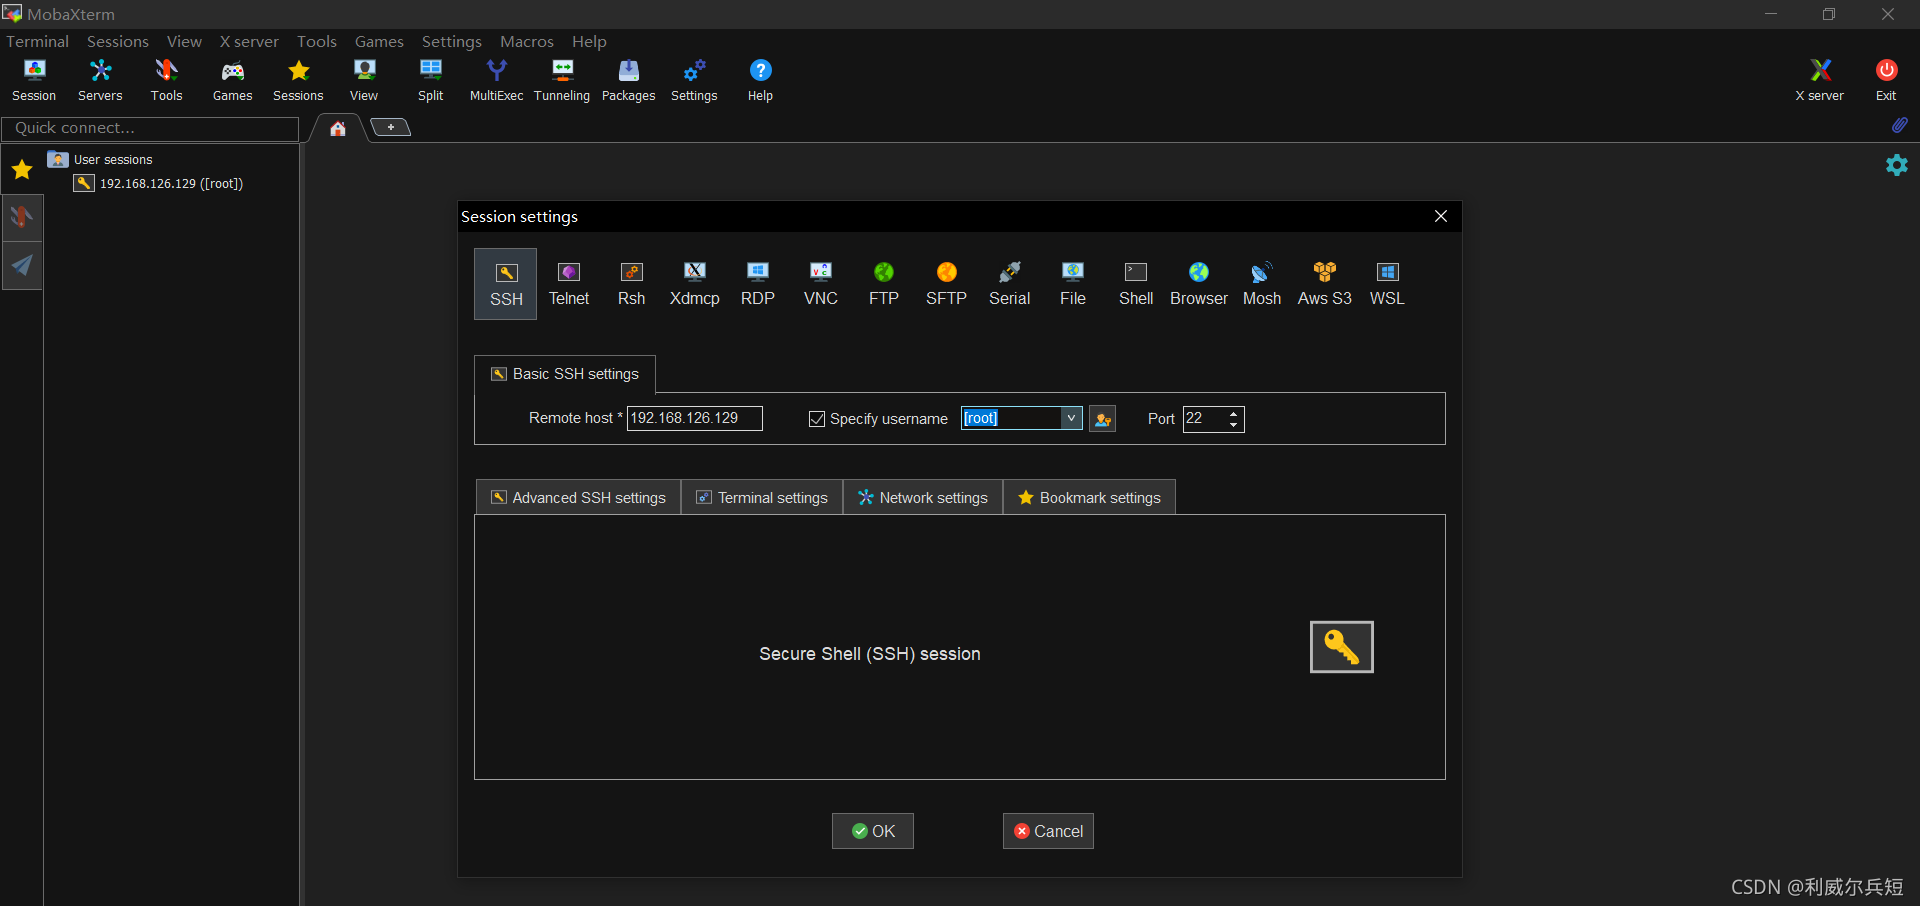
Task: Select the Mosh session type
Action: click(x=1262, y=284)
